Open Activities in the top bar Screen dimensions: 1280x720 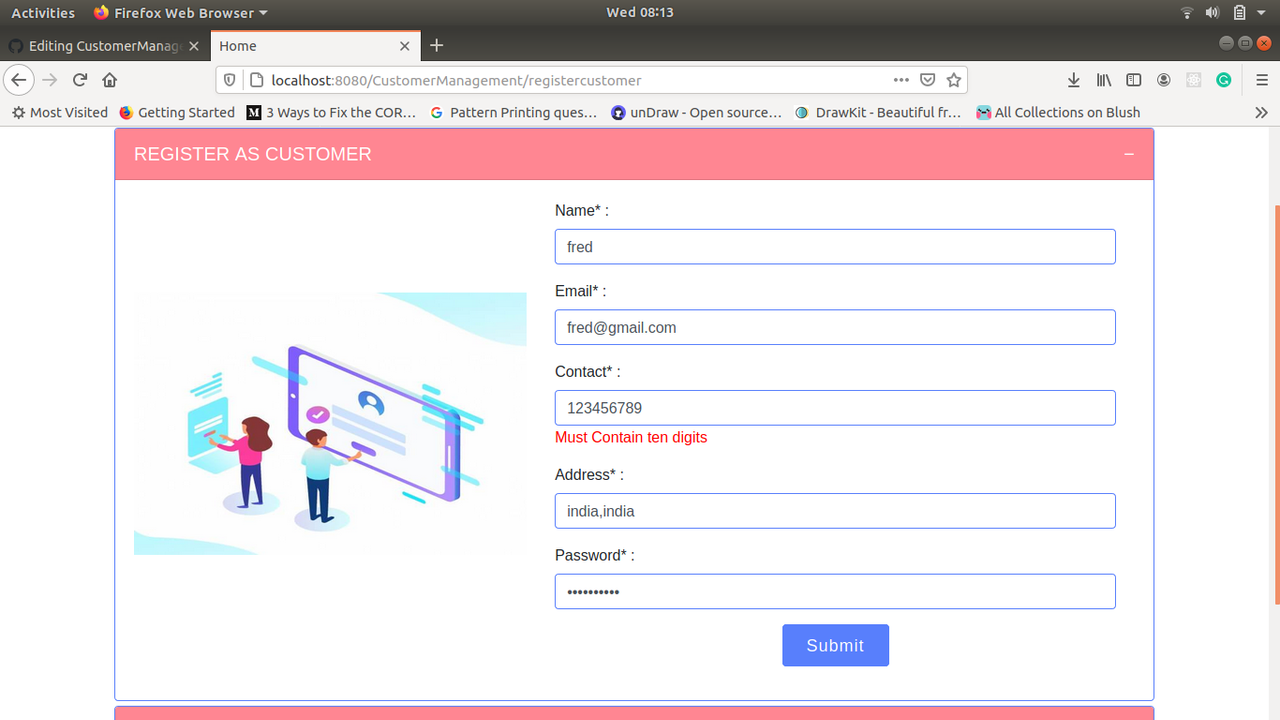pyautogui.click(x=43, y=13)
